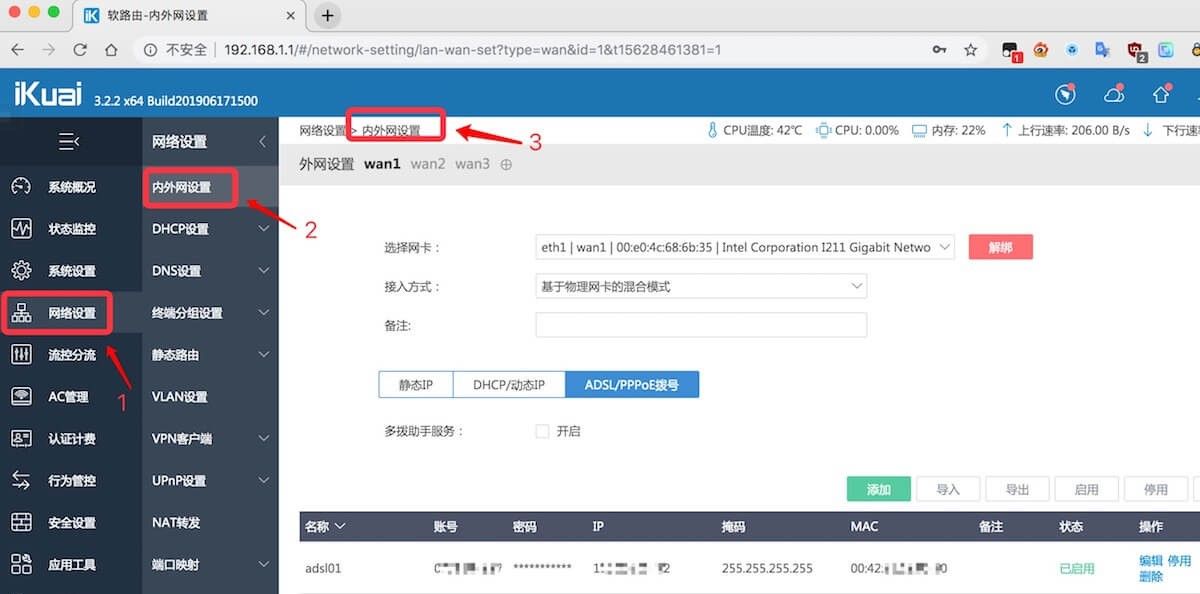Switch to wan1 tab
Viewport: 1200px width, 594px height.
click(x=382, y=164)
